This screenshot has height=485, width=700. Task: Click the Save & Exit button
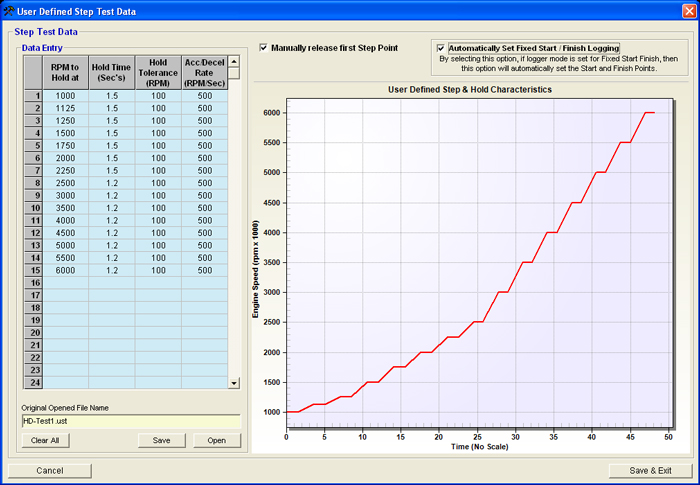click(x=650, y=470)
